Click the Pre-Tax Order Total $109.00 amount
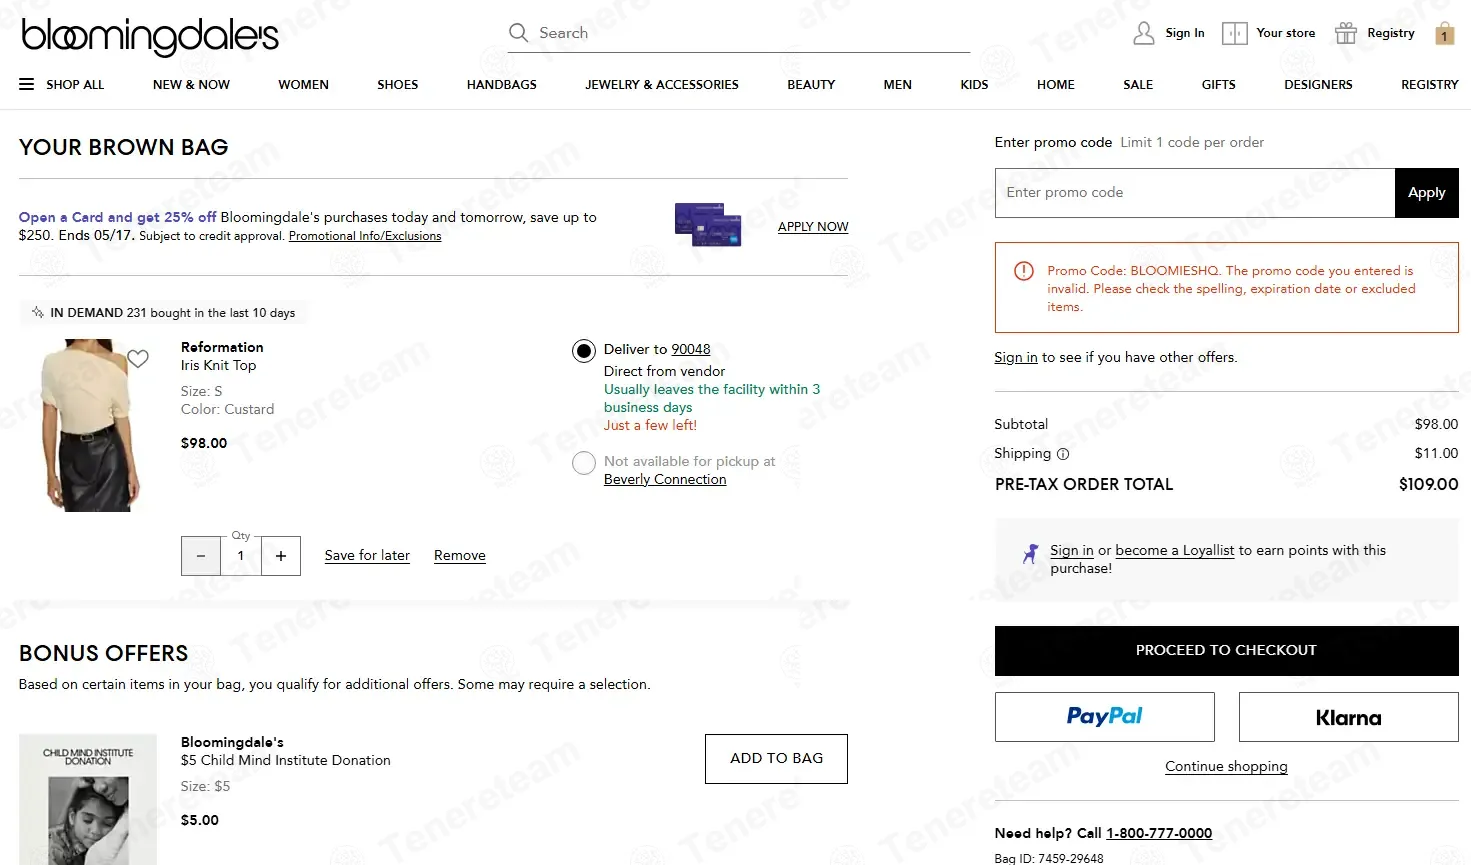1471x865 pixels. 1428,484
